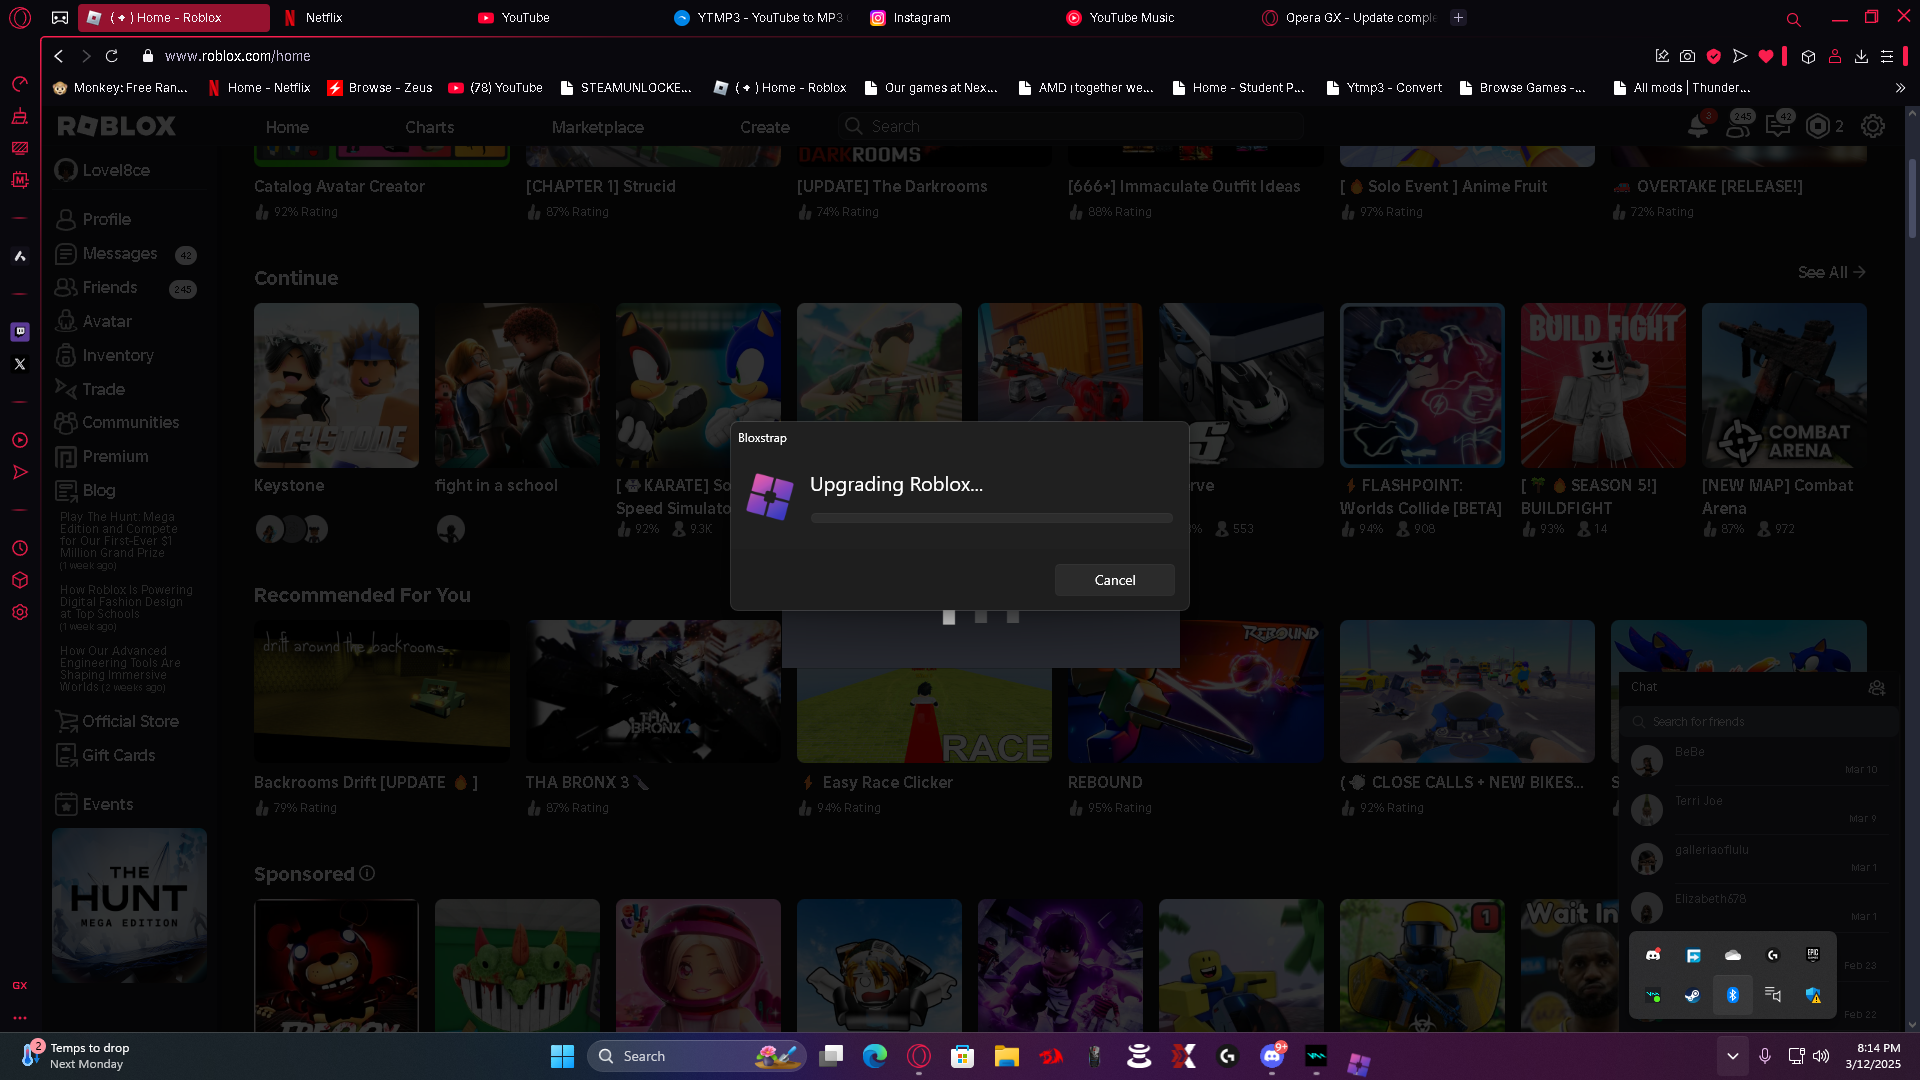Switch to the Instagram tab
The width and height of the screenshot is (1920, 1080).
tap(956, 18)
